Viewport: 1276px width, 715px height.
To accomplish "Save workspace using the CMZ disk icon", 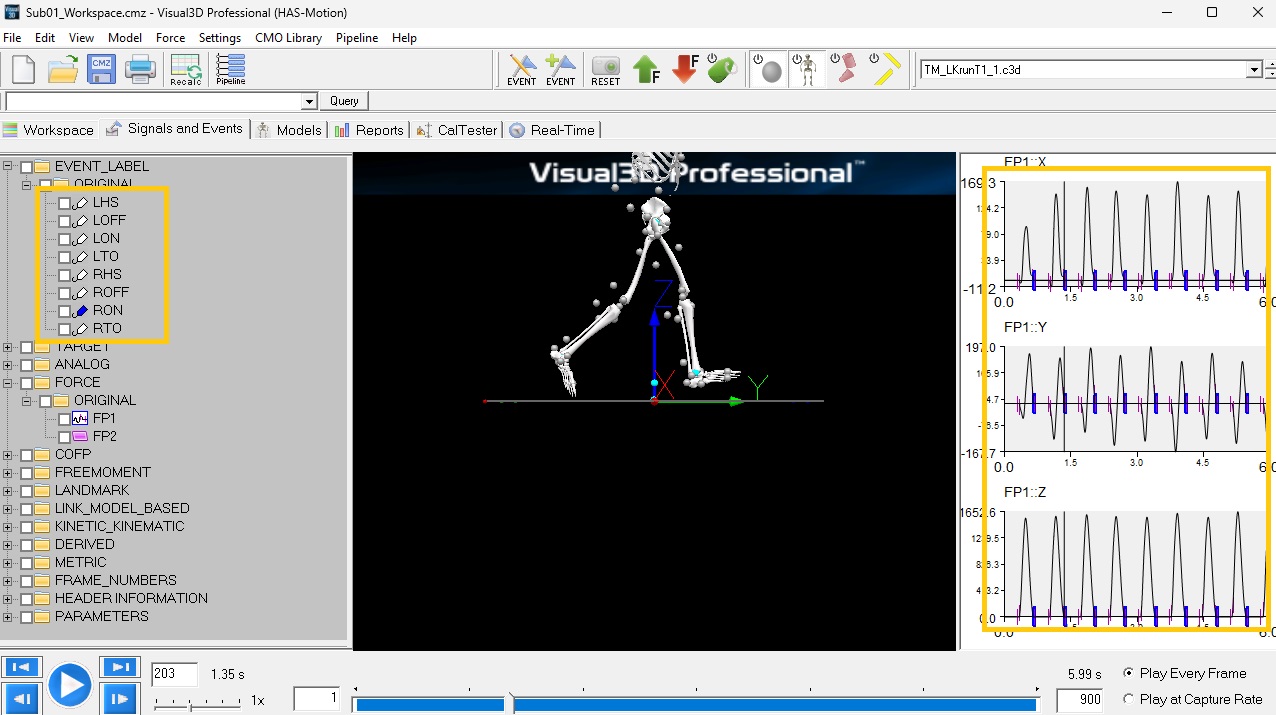I will click(x=101, y=70).
